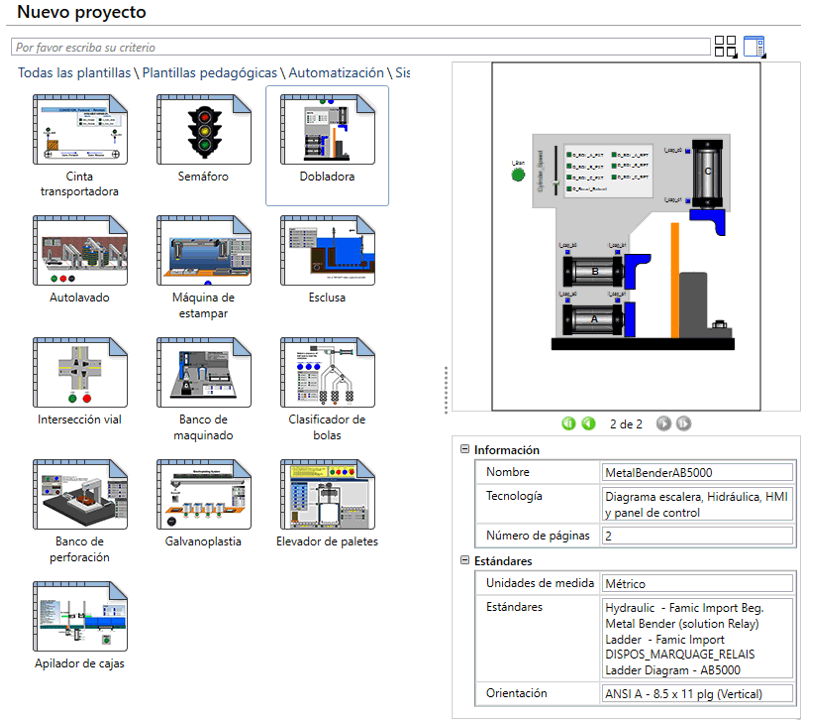Toggle the preview pane view mode
Screen dimensions: 831x722
(x=754, y=45)
